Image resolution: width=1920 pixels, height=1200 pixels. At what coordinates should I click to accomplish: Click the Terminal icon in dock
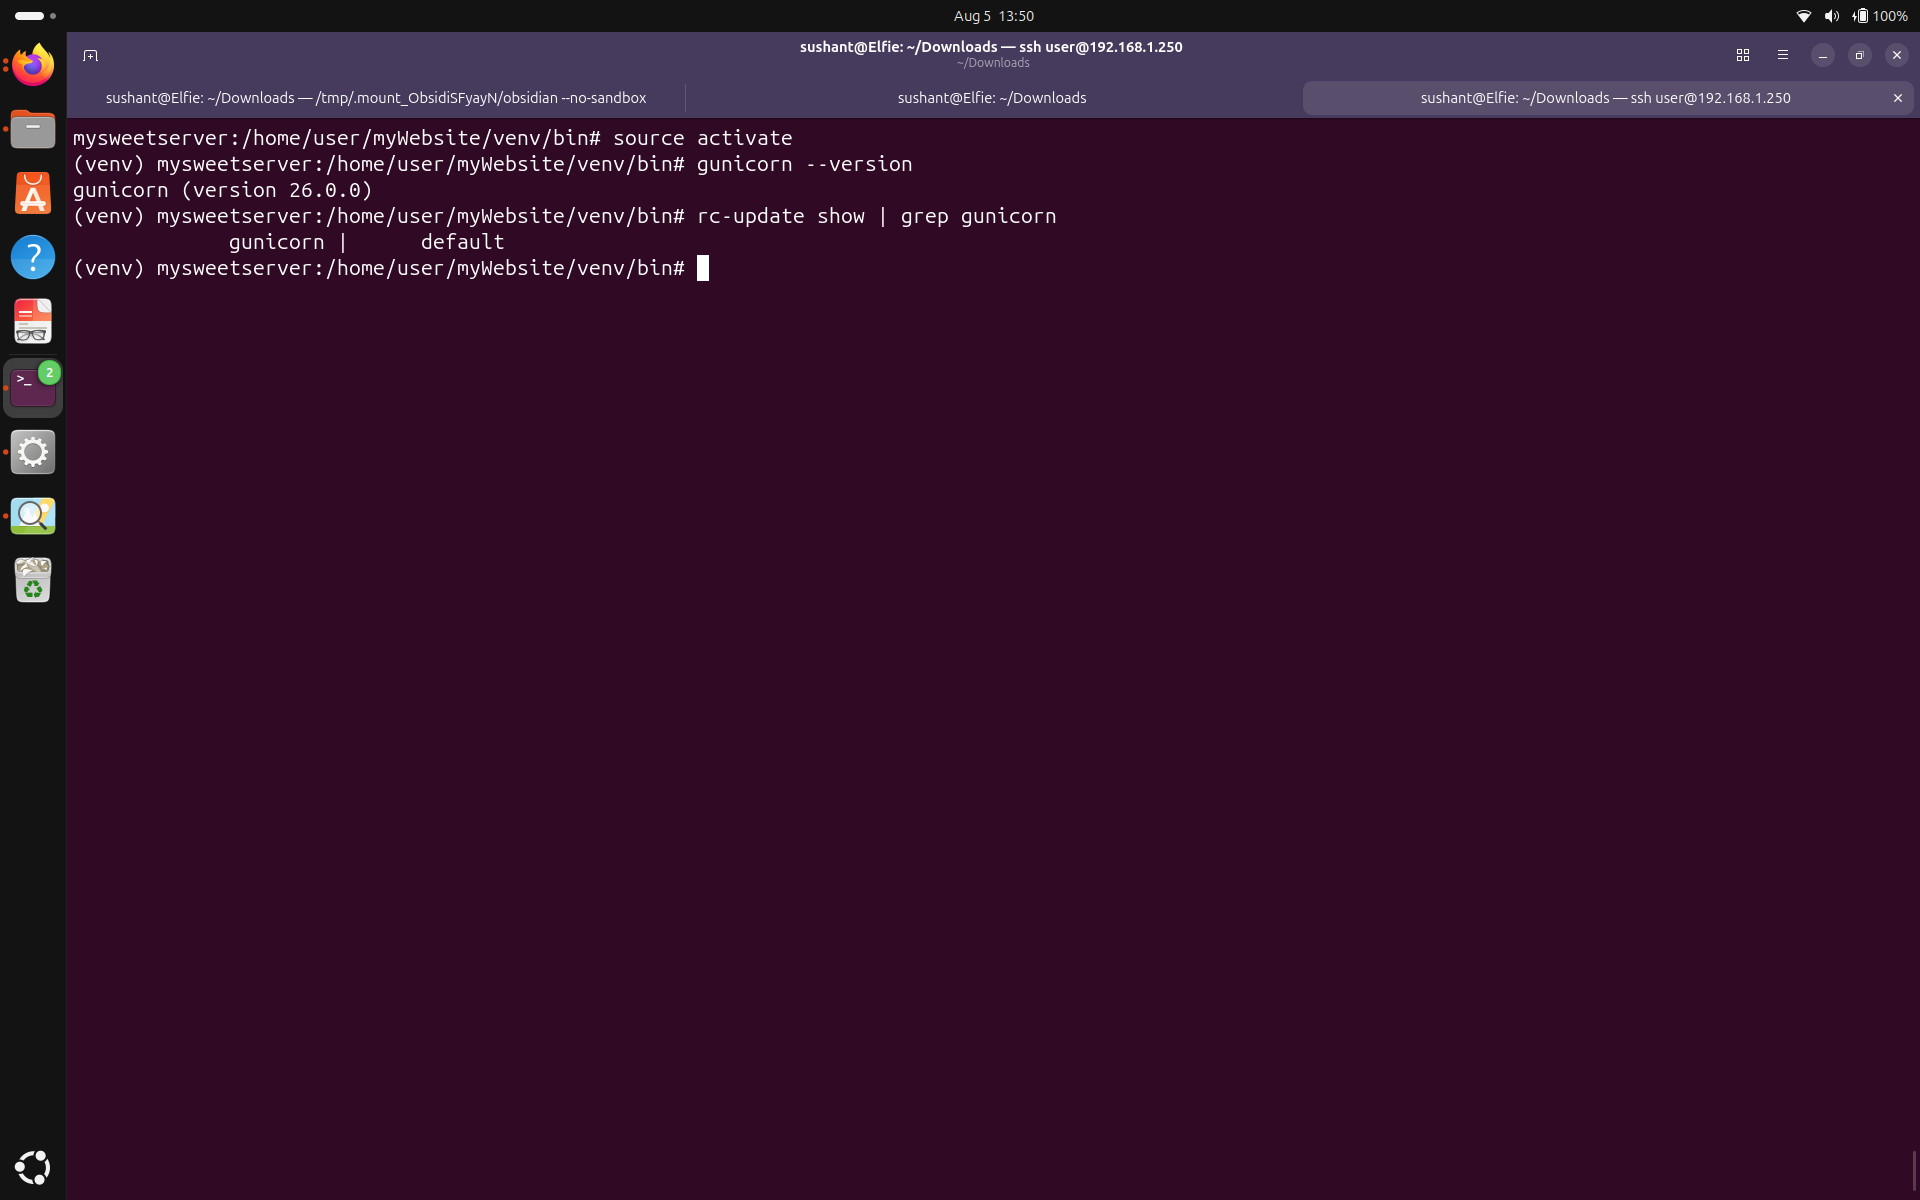tap(33, 387)
